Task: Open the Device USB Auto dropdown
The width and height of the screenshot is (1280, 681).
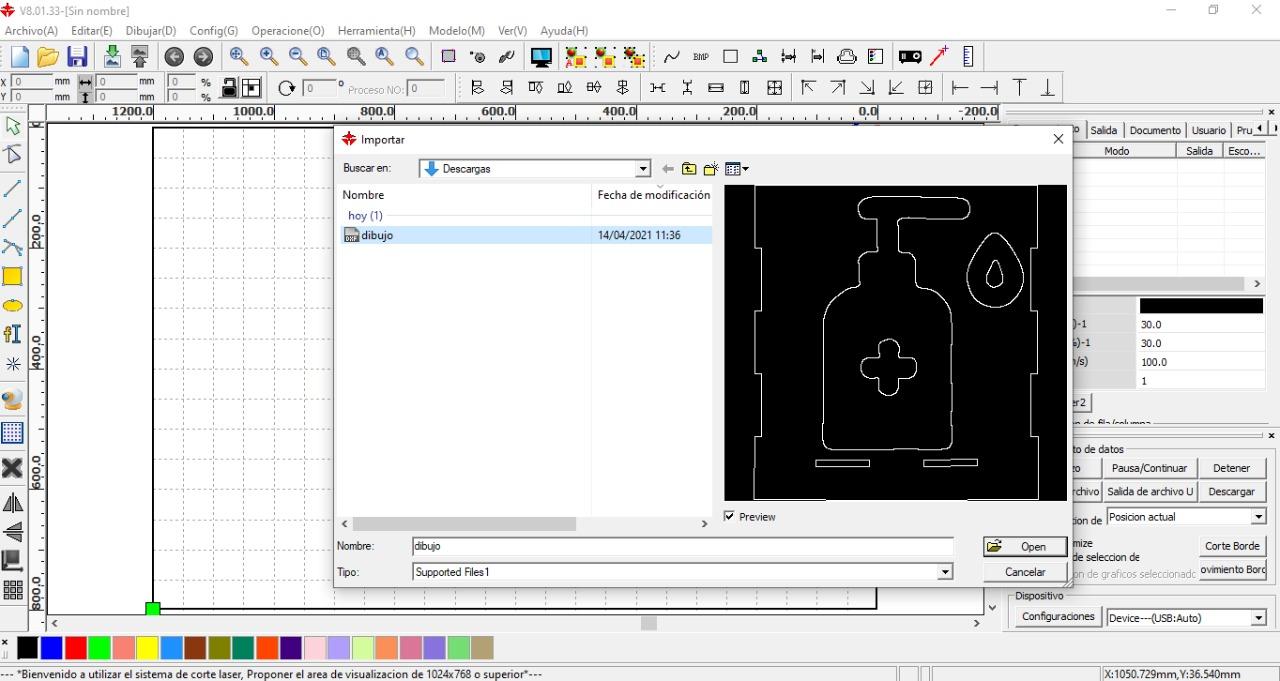Action: (1258, 618)
